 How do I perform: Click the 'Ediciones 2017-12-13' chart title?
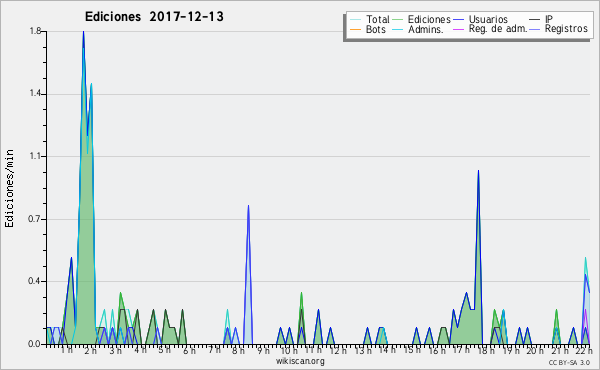tap(154, 17)
